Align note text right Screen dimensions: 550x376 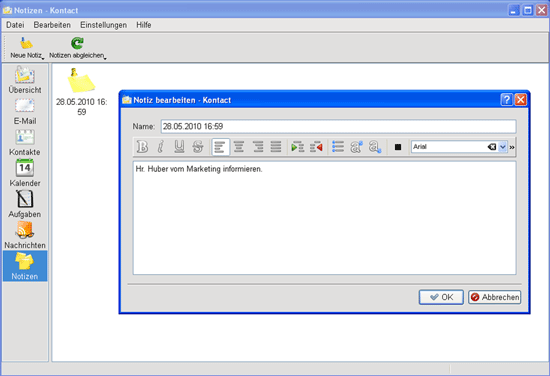click(x=258, y=147)
